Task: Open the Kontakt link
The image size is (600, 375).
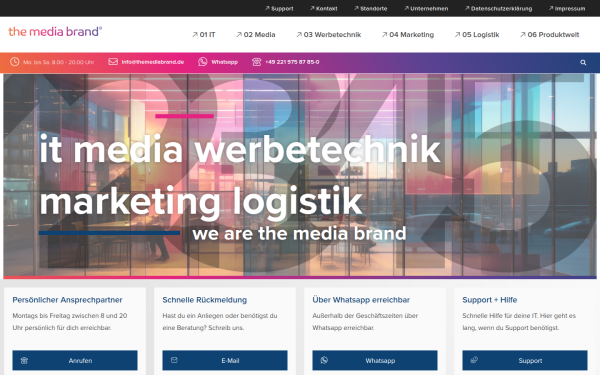Action: coord(323,8)
